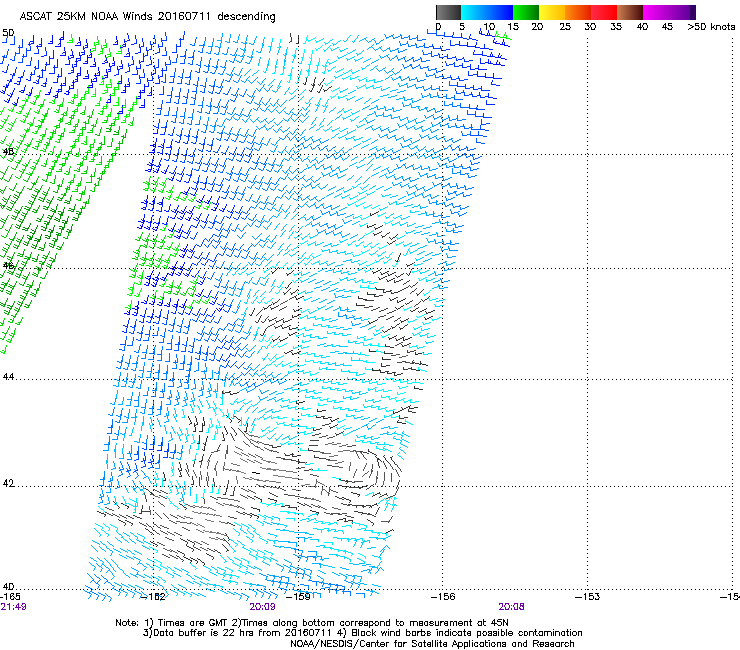This screenshot has width=740, height=650.
Task: Click the legend scale label 35
Action: coord(616,27)
